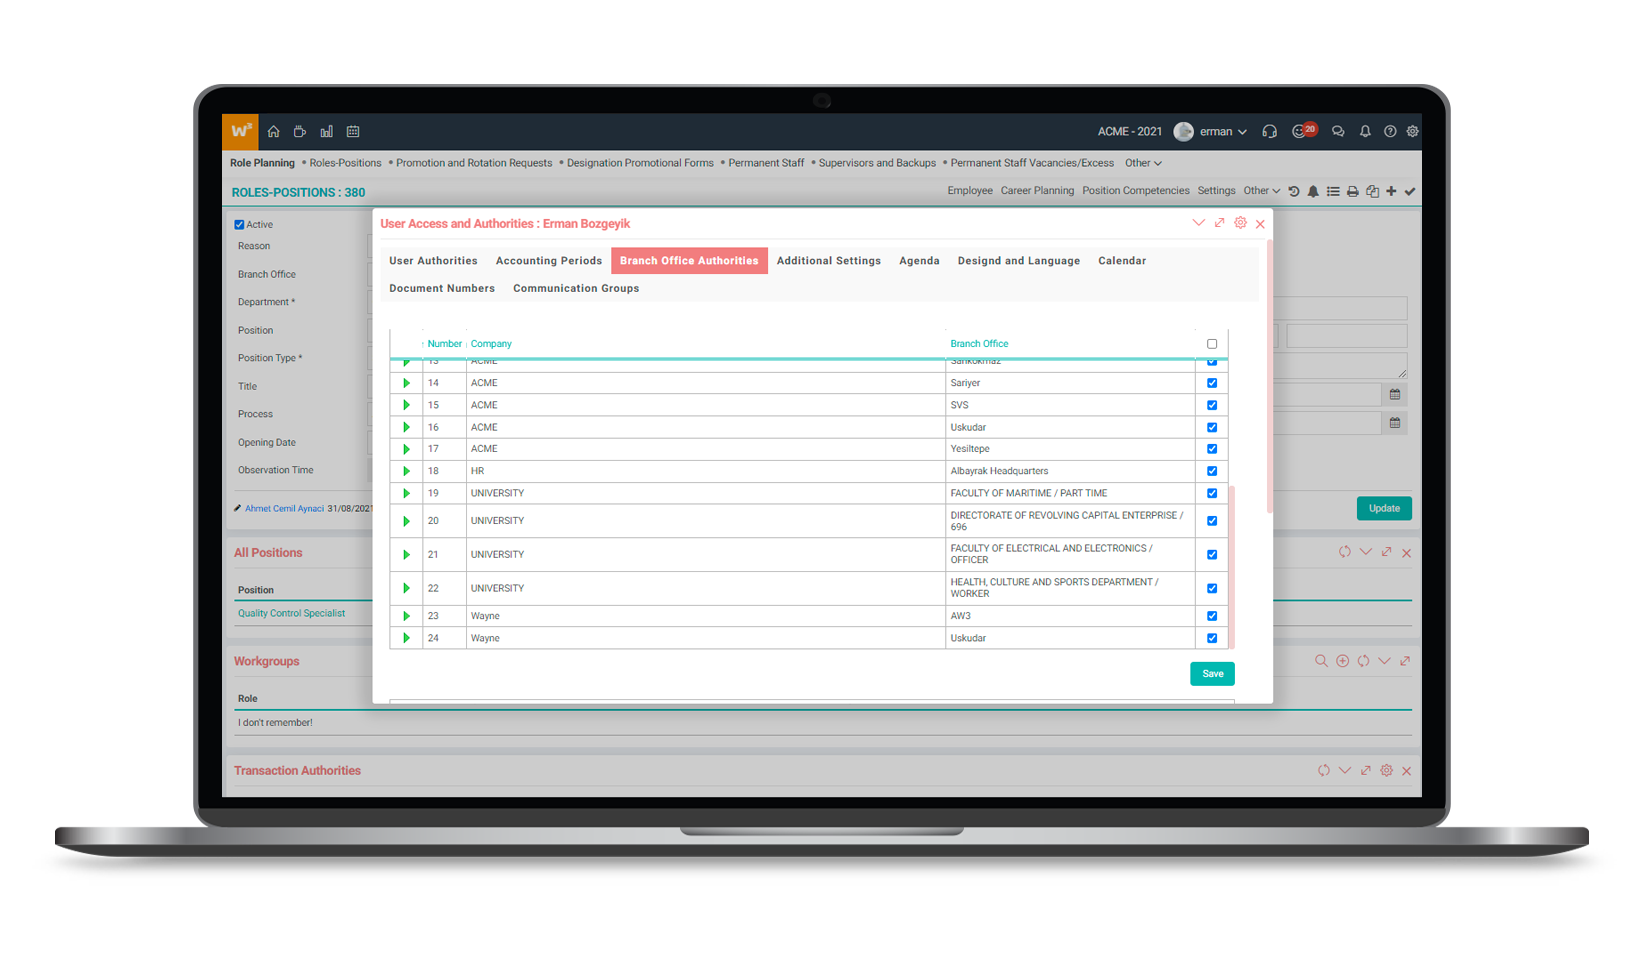Expand row 19 FACULTY OF MARITIME arrow
The width and height of the screenshot is (1649, 953).
406,493
